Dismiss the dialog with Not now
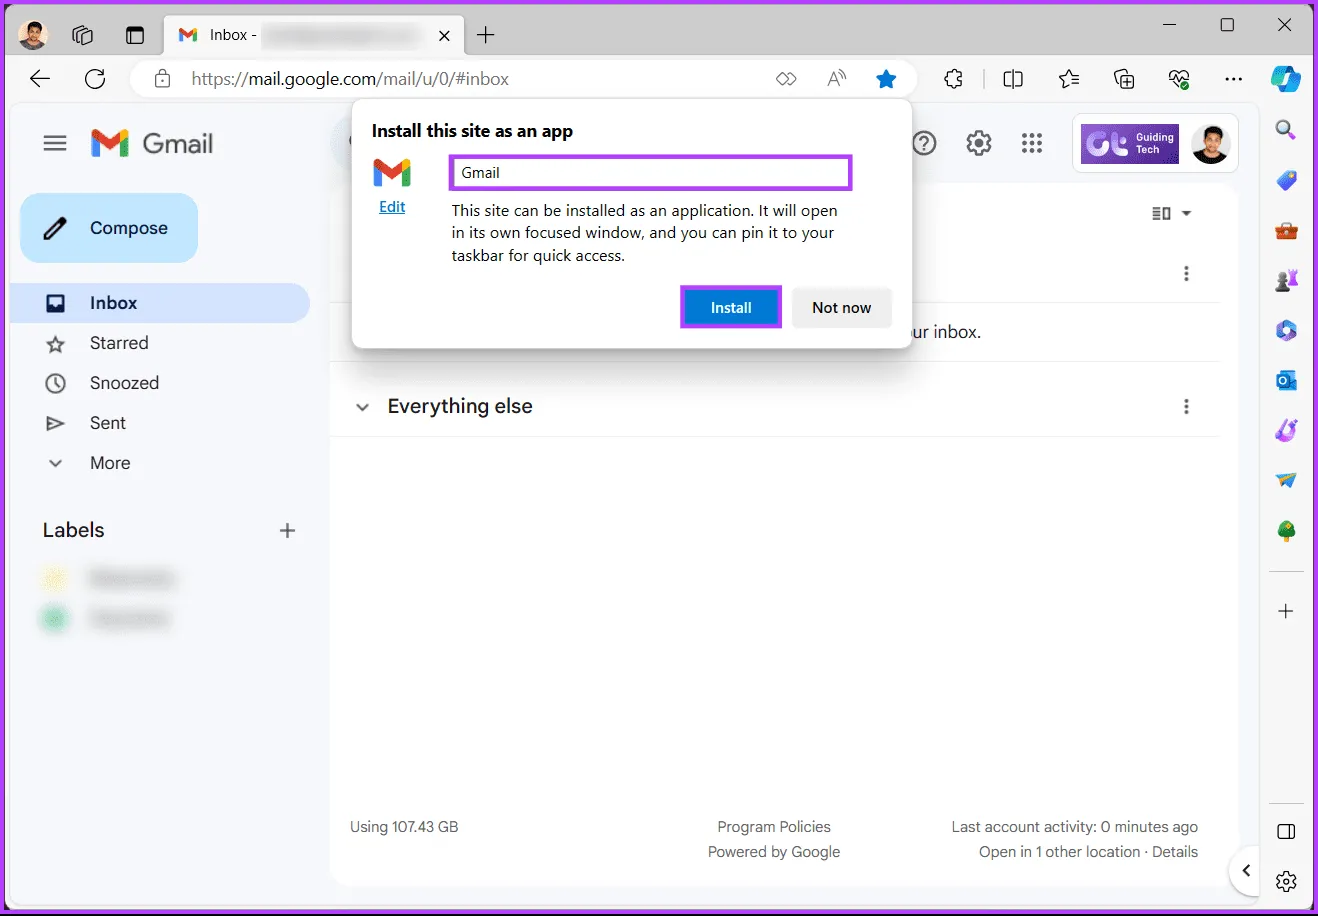This screenshot has height=916, width=1318. coord(841,308)
